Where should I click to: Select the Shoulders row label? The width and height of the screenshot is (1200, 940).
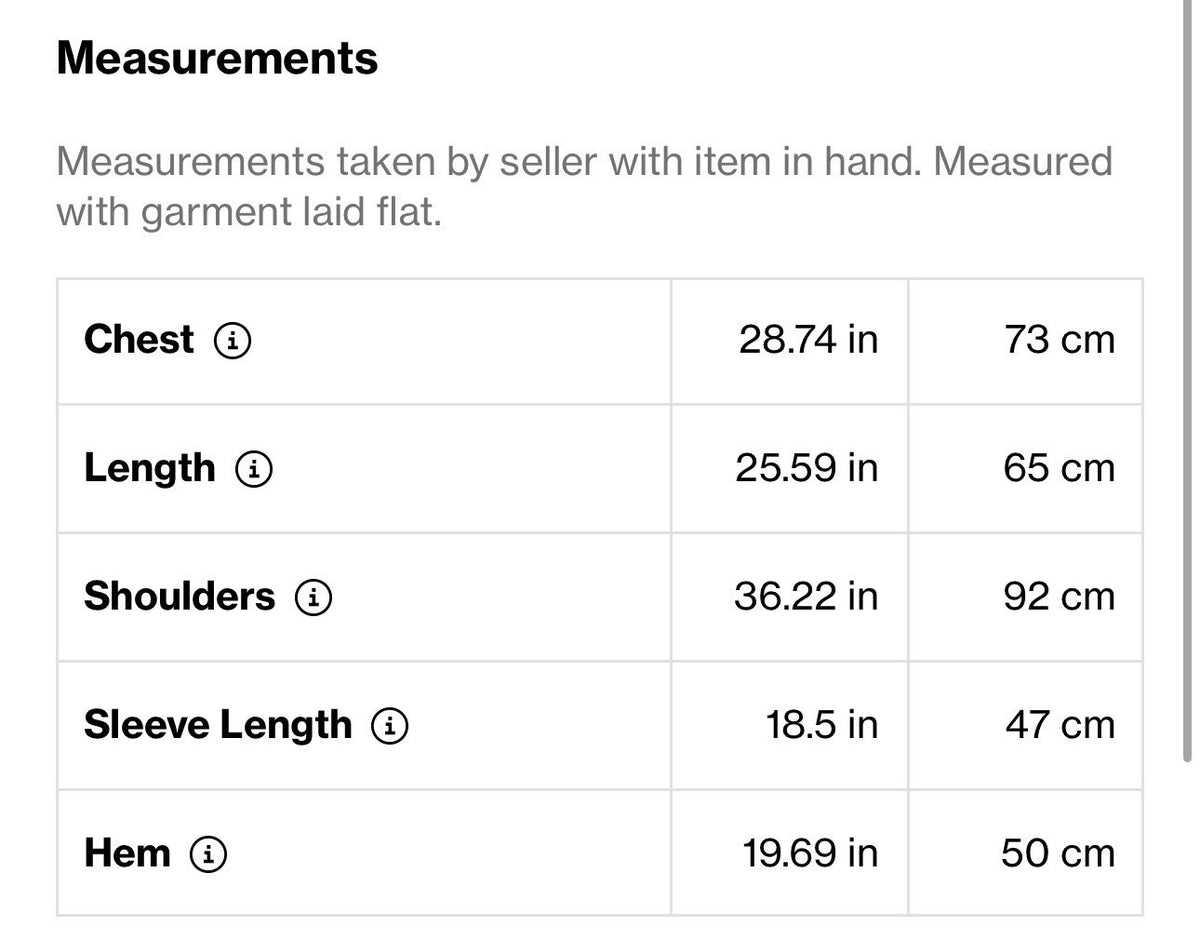tap(179, 596)
